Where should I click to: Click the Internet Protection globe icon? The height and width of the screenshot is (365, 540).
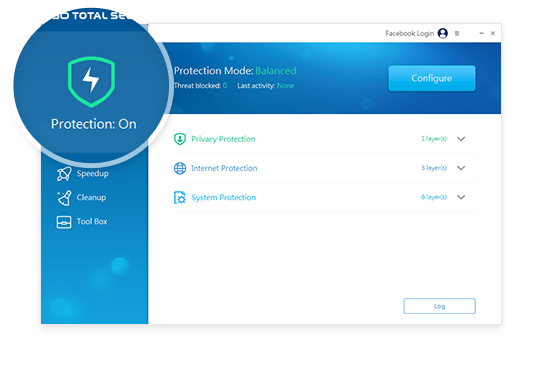(x=180, y=168)
